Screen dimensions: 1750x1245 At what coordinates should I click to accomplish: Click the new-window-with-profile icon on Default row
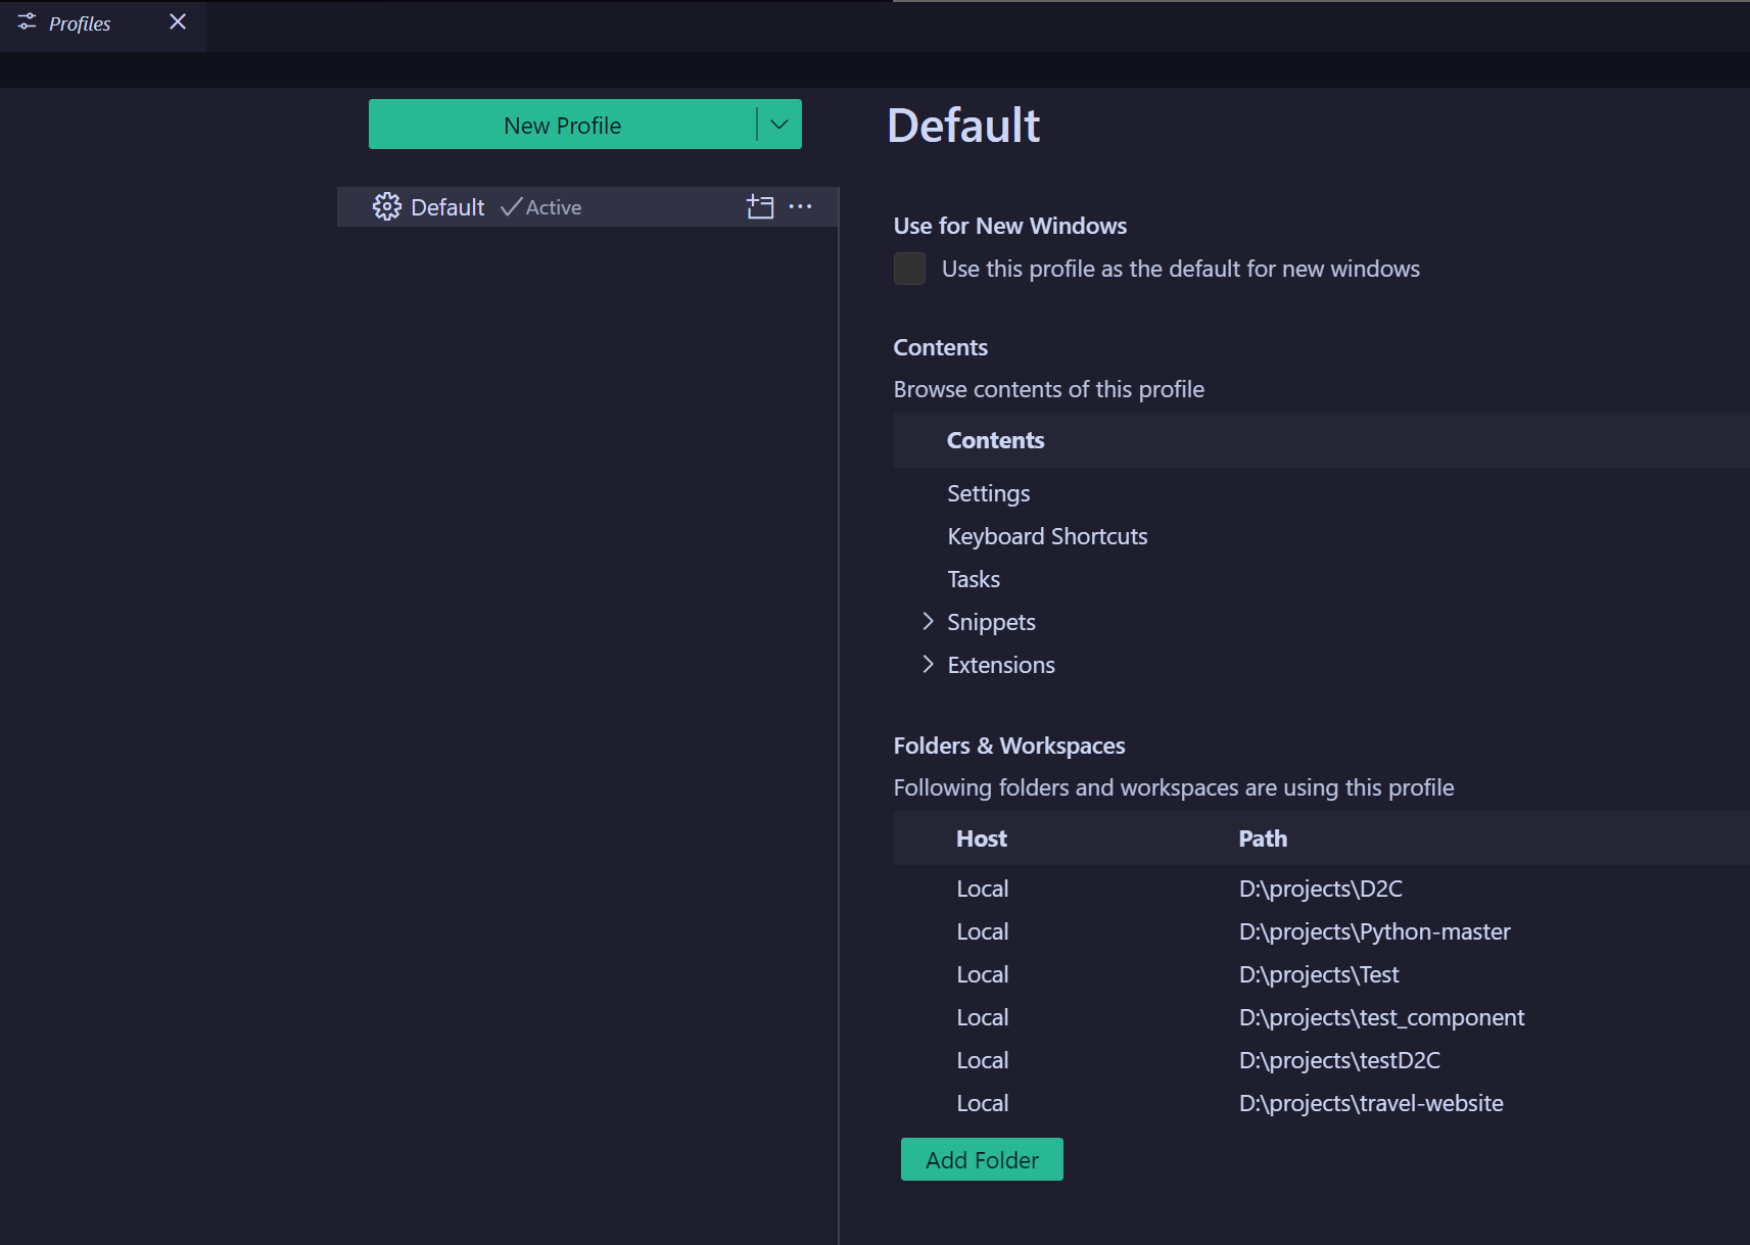[x=759, y=207]
